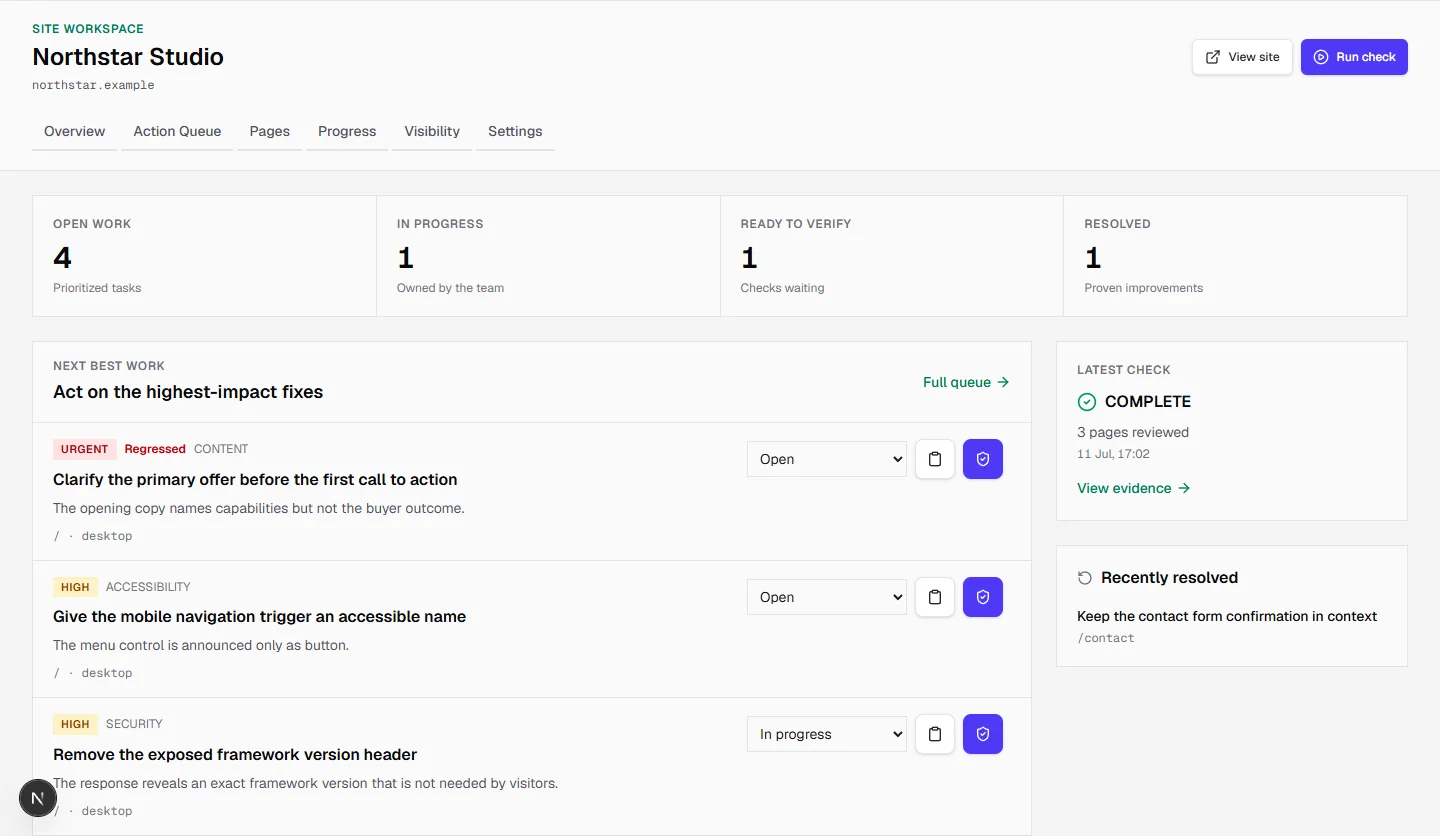Open the Next.js dev tools badge
This screenshot has height=836, width=1440.
point(38,798)
